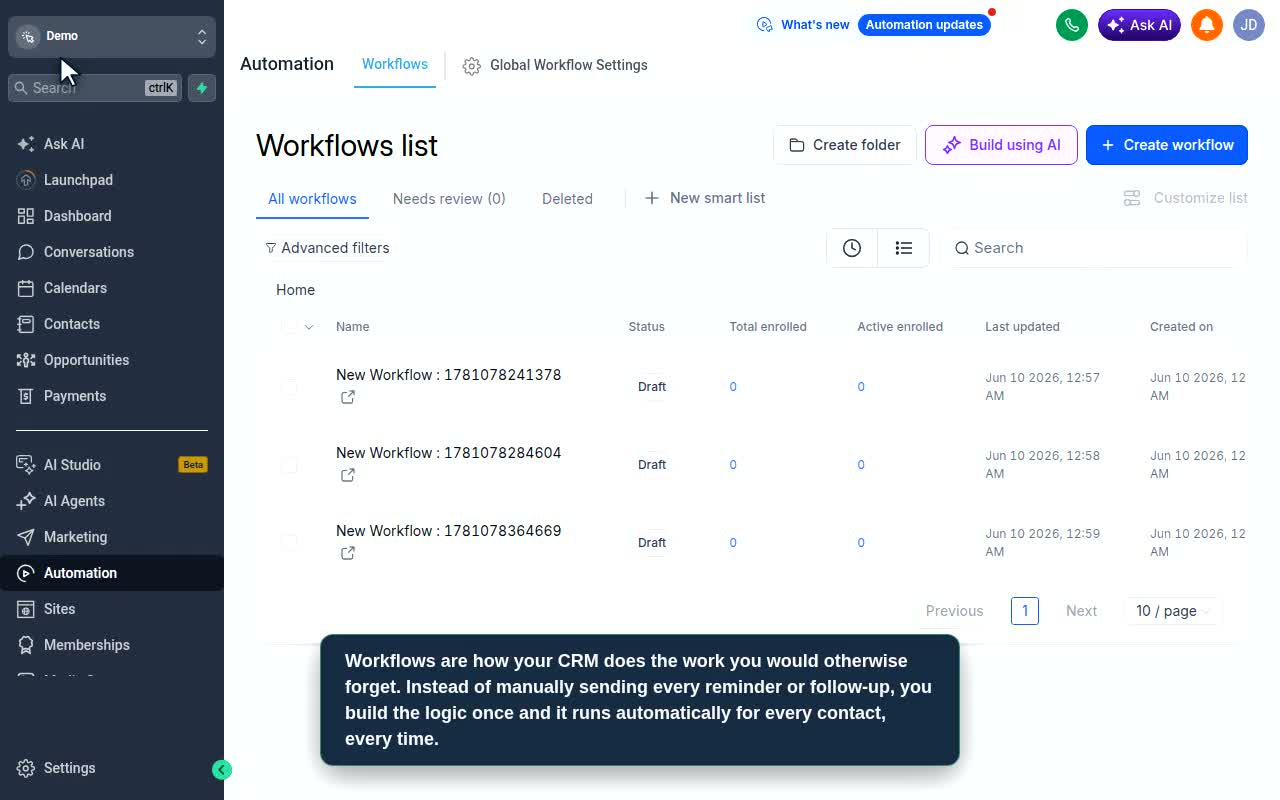
Task: Select checkbox for Workflow 1781078284604
Action: point(289,465)
